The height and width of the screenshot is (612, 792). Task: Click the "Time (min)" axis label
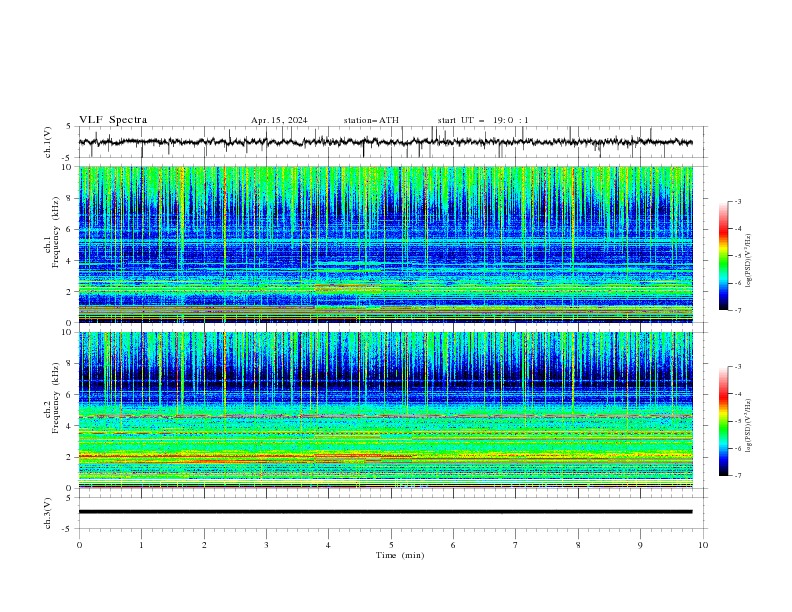[400, 555]
